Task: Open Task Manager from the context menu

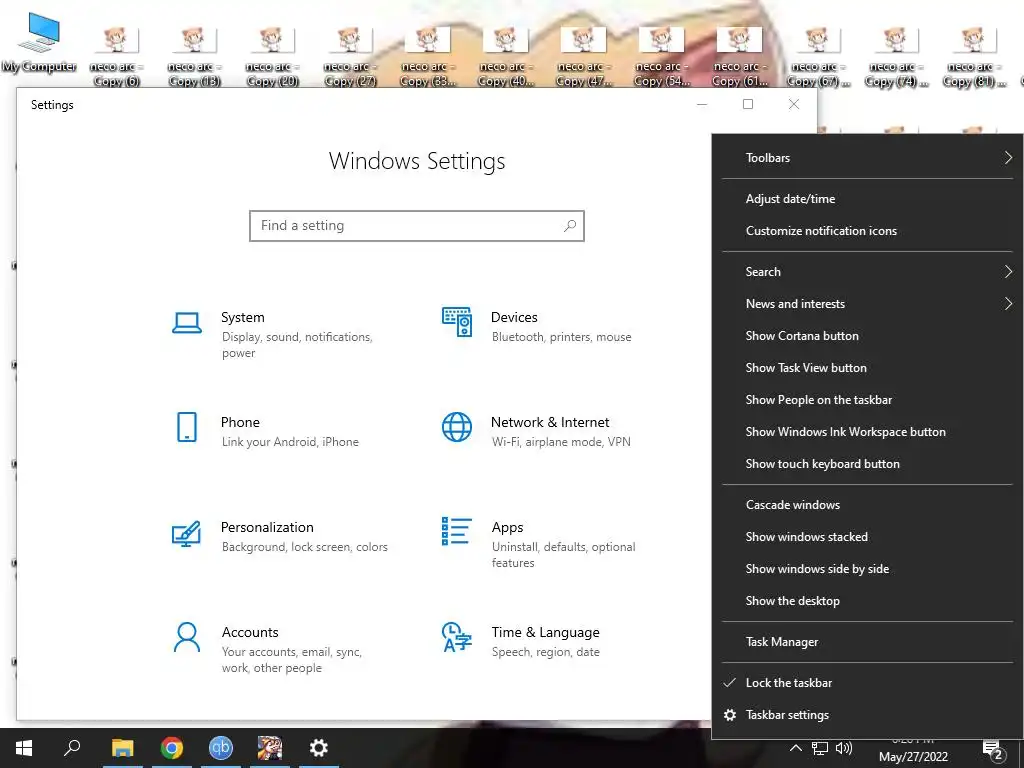Action: 867,642
